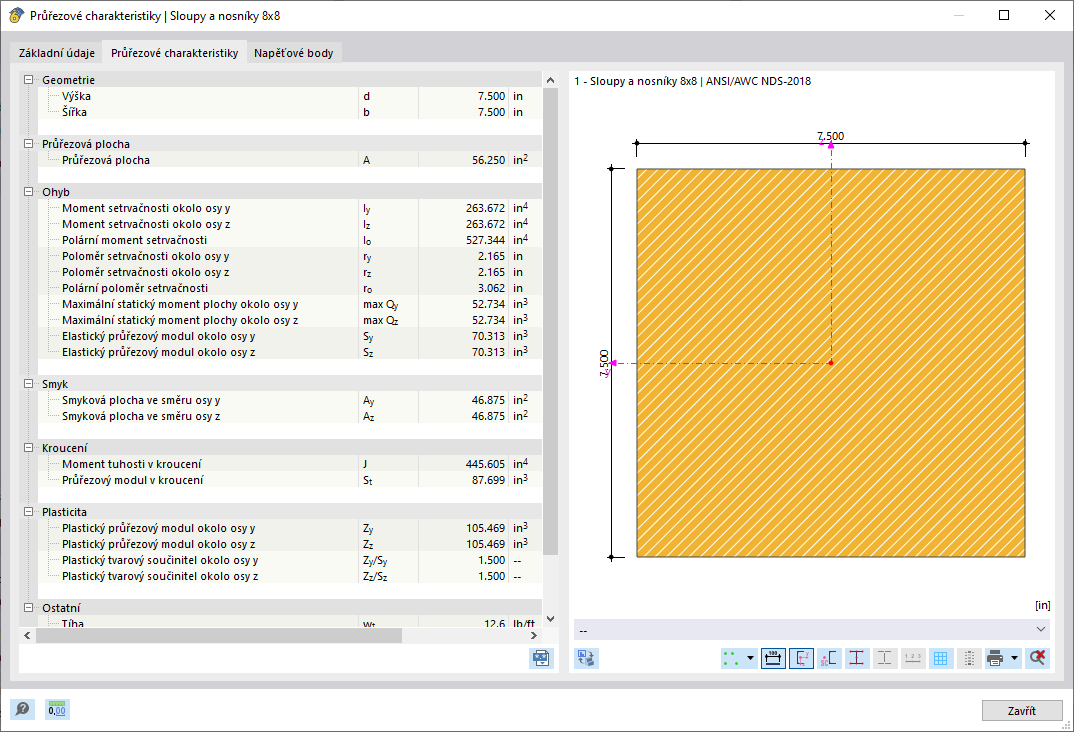Select Elastický průřezový modul okolo osy z row

tap(290, 352)
